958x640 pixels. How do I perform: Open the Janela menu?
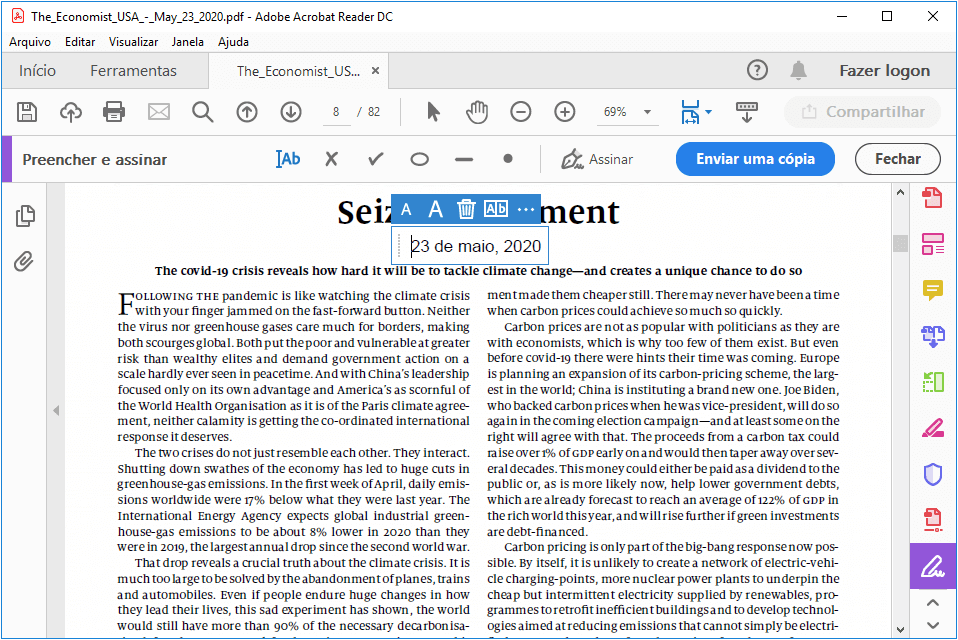[x=188, y=42]
